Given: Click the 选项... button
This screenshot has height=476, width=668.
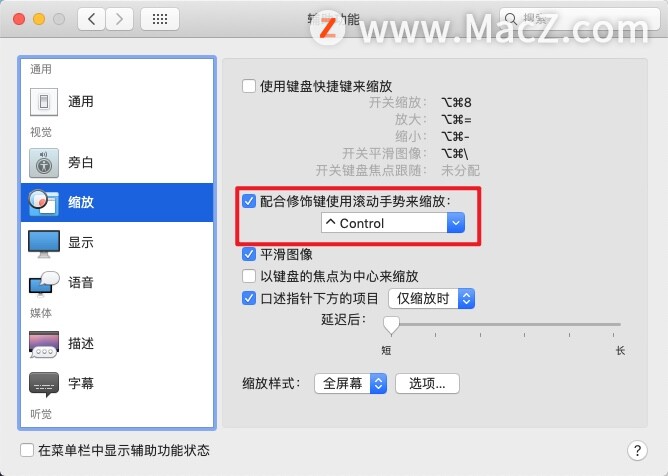Looking at the screenshot, I should tap(427, 384).
